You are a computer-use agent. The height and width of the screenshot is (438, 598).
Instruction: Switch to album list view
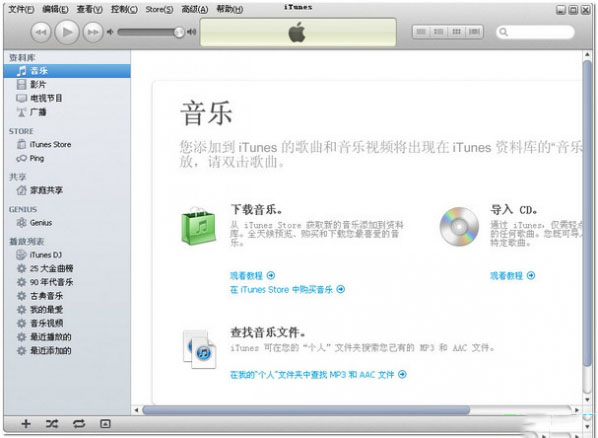pos(439,32)
